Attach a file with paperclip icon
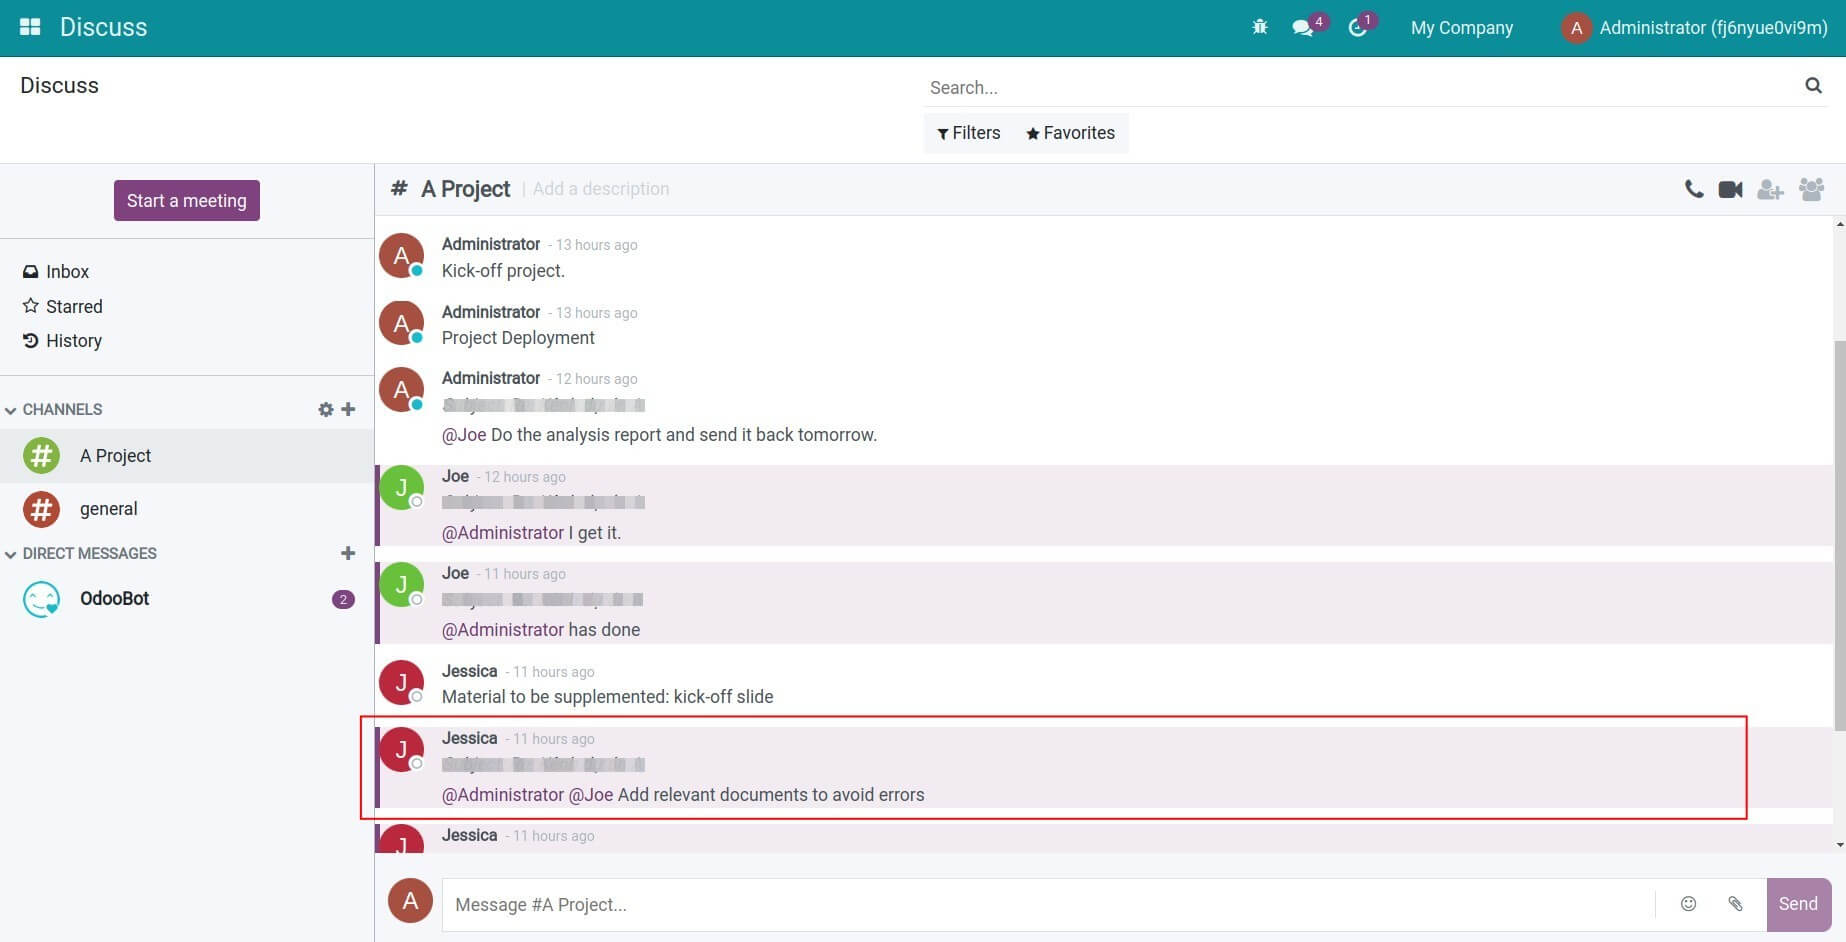 point(1735,904)
